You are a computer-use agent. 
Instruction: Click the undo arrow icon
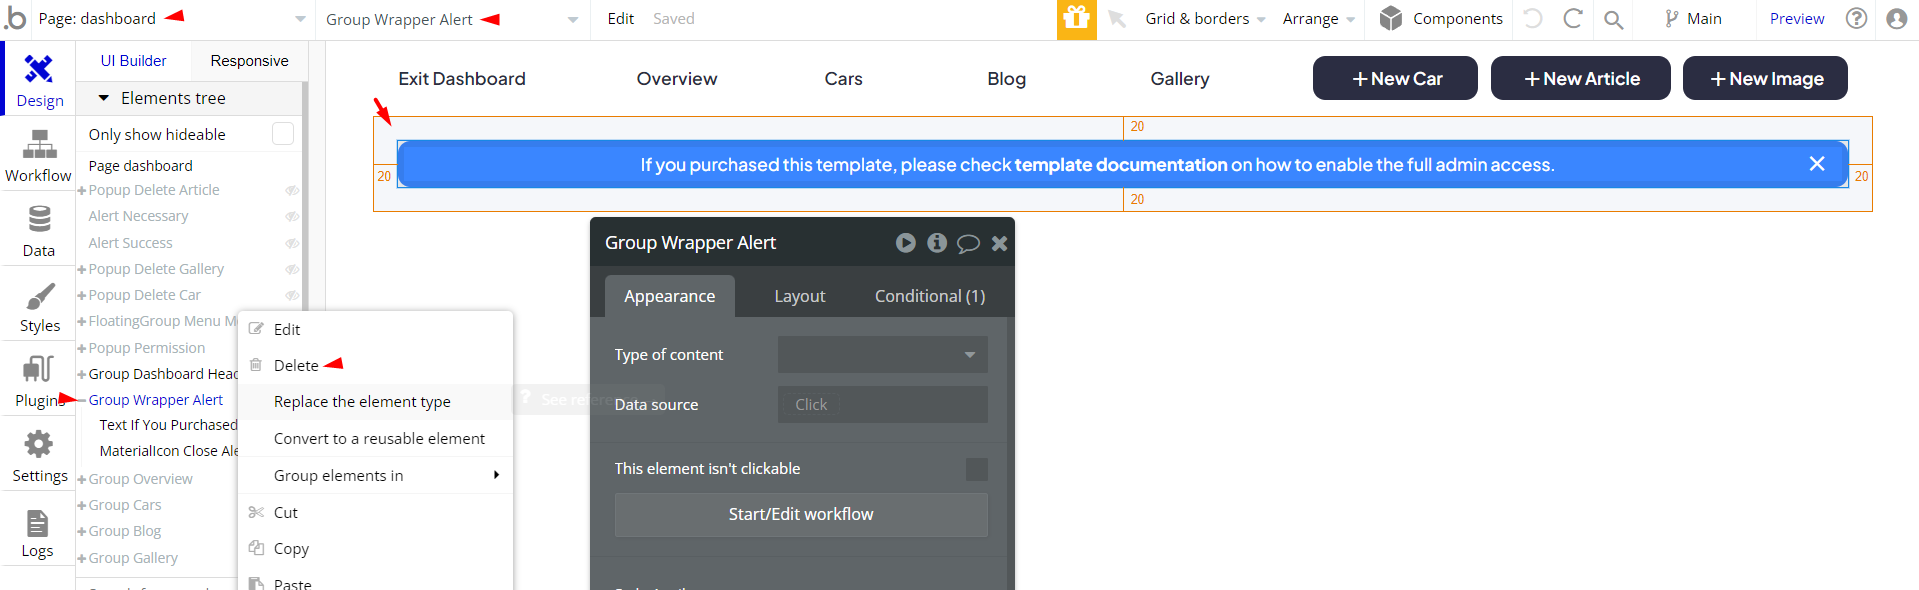(x=1533, y=19)
